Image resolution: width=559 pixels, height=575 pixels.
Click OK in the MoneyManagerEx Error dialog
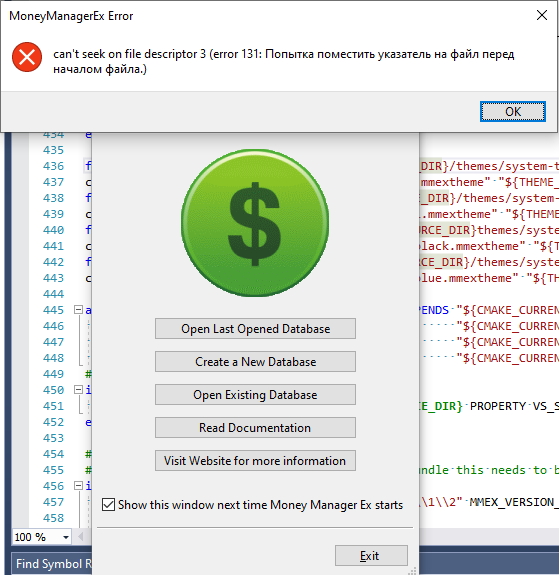point(512,111)
